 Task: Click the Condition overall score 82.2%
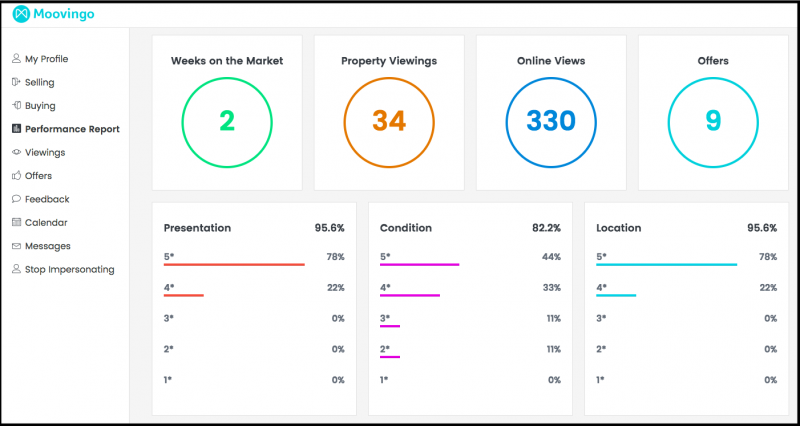[x=546, y=228]
